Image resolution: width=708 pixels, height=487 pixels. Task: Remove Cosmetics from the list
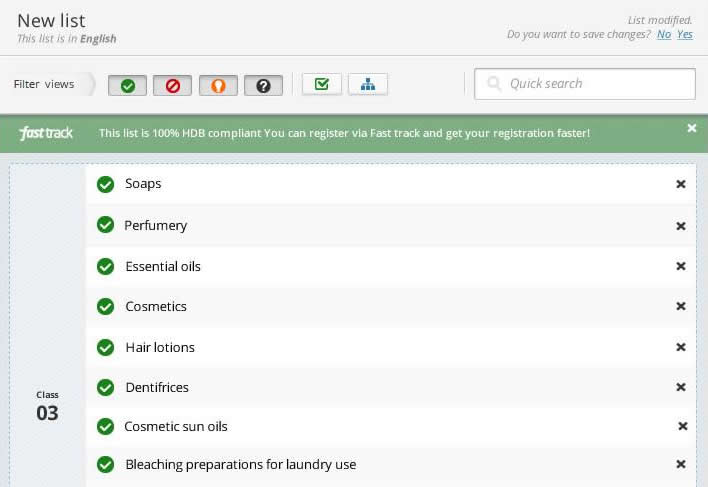681,306
